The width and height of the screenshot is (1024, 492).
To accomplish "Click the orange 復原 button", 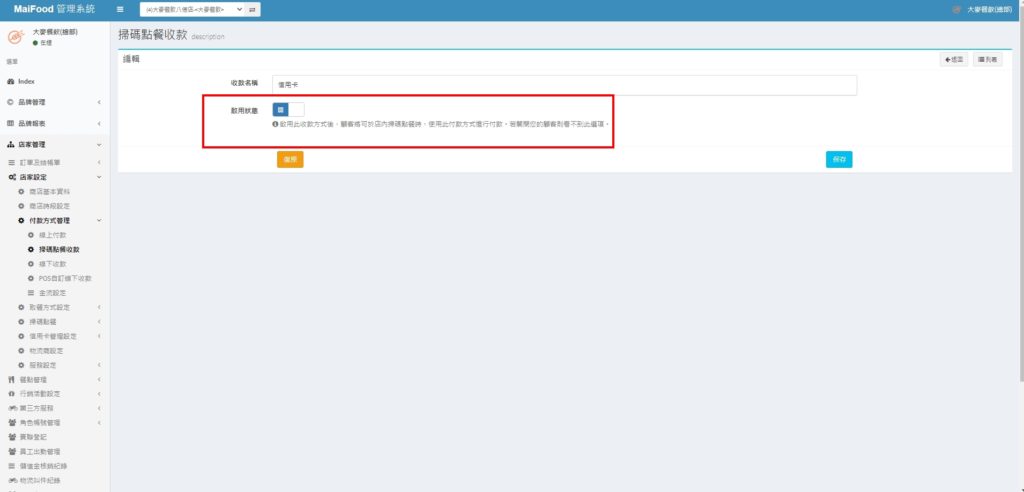I will pyautogui.click(x=290, y=159).
